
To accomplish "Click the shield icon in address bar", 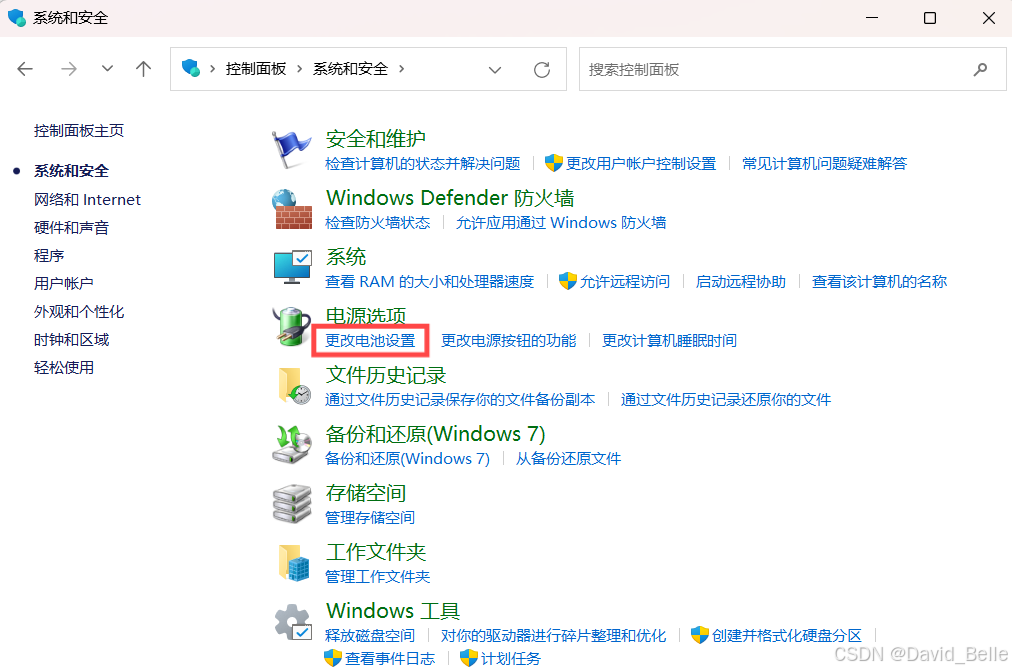I will pos(190,68).
